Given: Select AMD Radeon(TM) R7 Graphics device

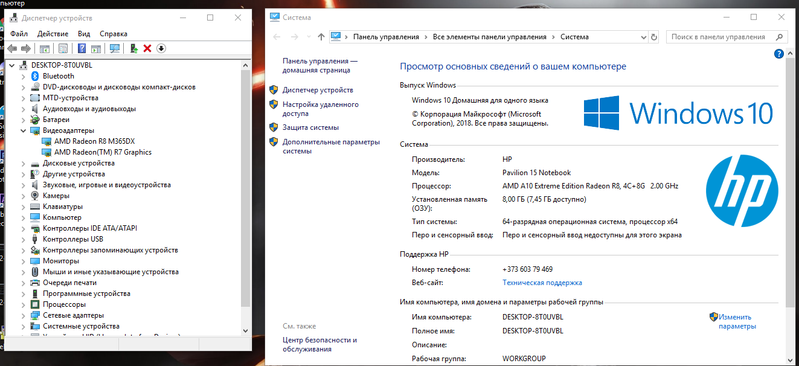Looking at the screenshot, I should (x=102, y=152).
